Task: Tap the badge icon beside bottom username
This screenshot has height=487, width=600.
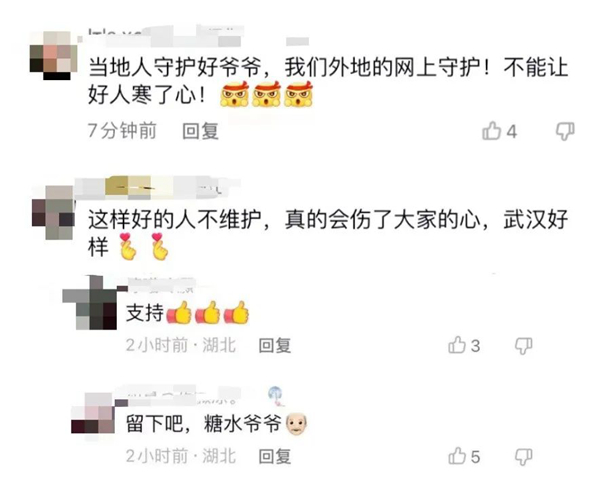Action: point(276,396)
